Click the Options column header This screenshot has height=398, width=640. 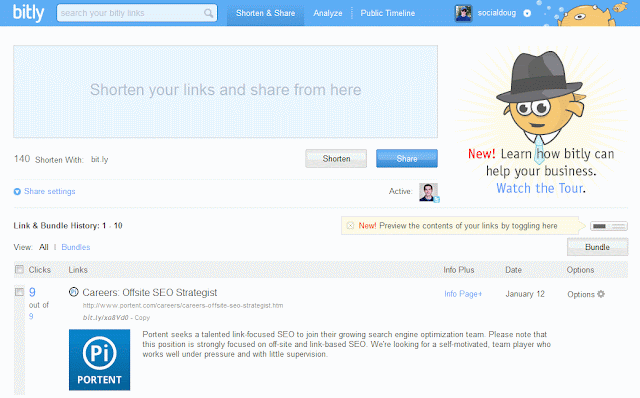pos(580,270)
